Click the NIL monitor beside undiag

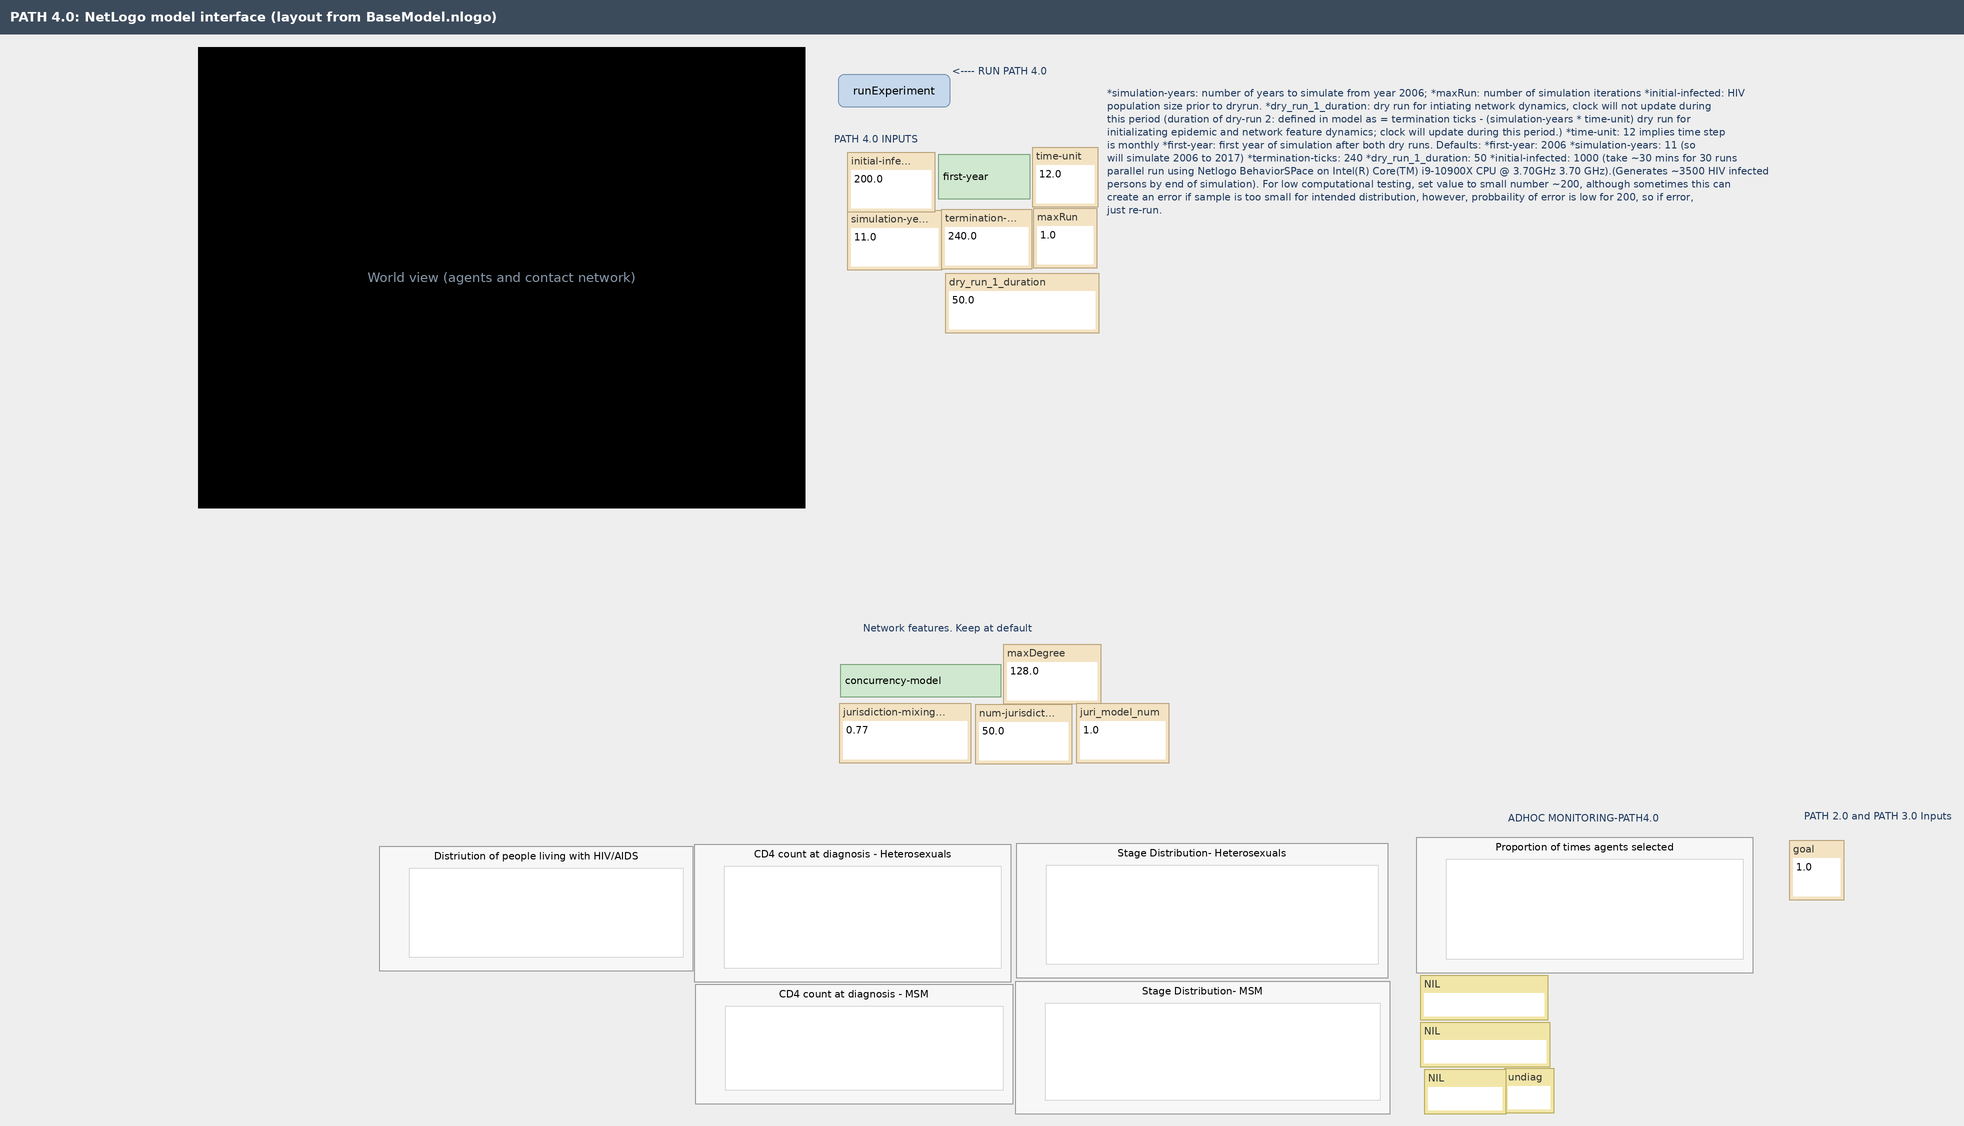pyautogui.click(x=1465, y=1091)
